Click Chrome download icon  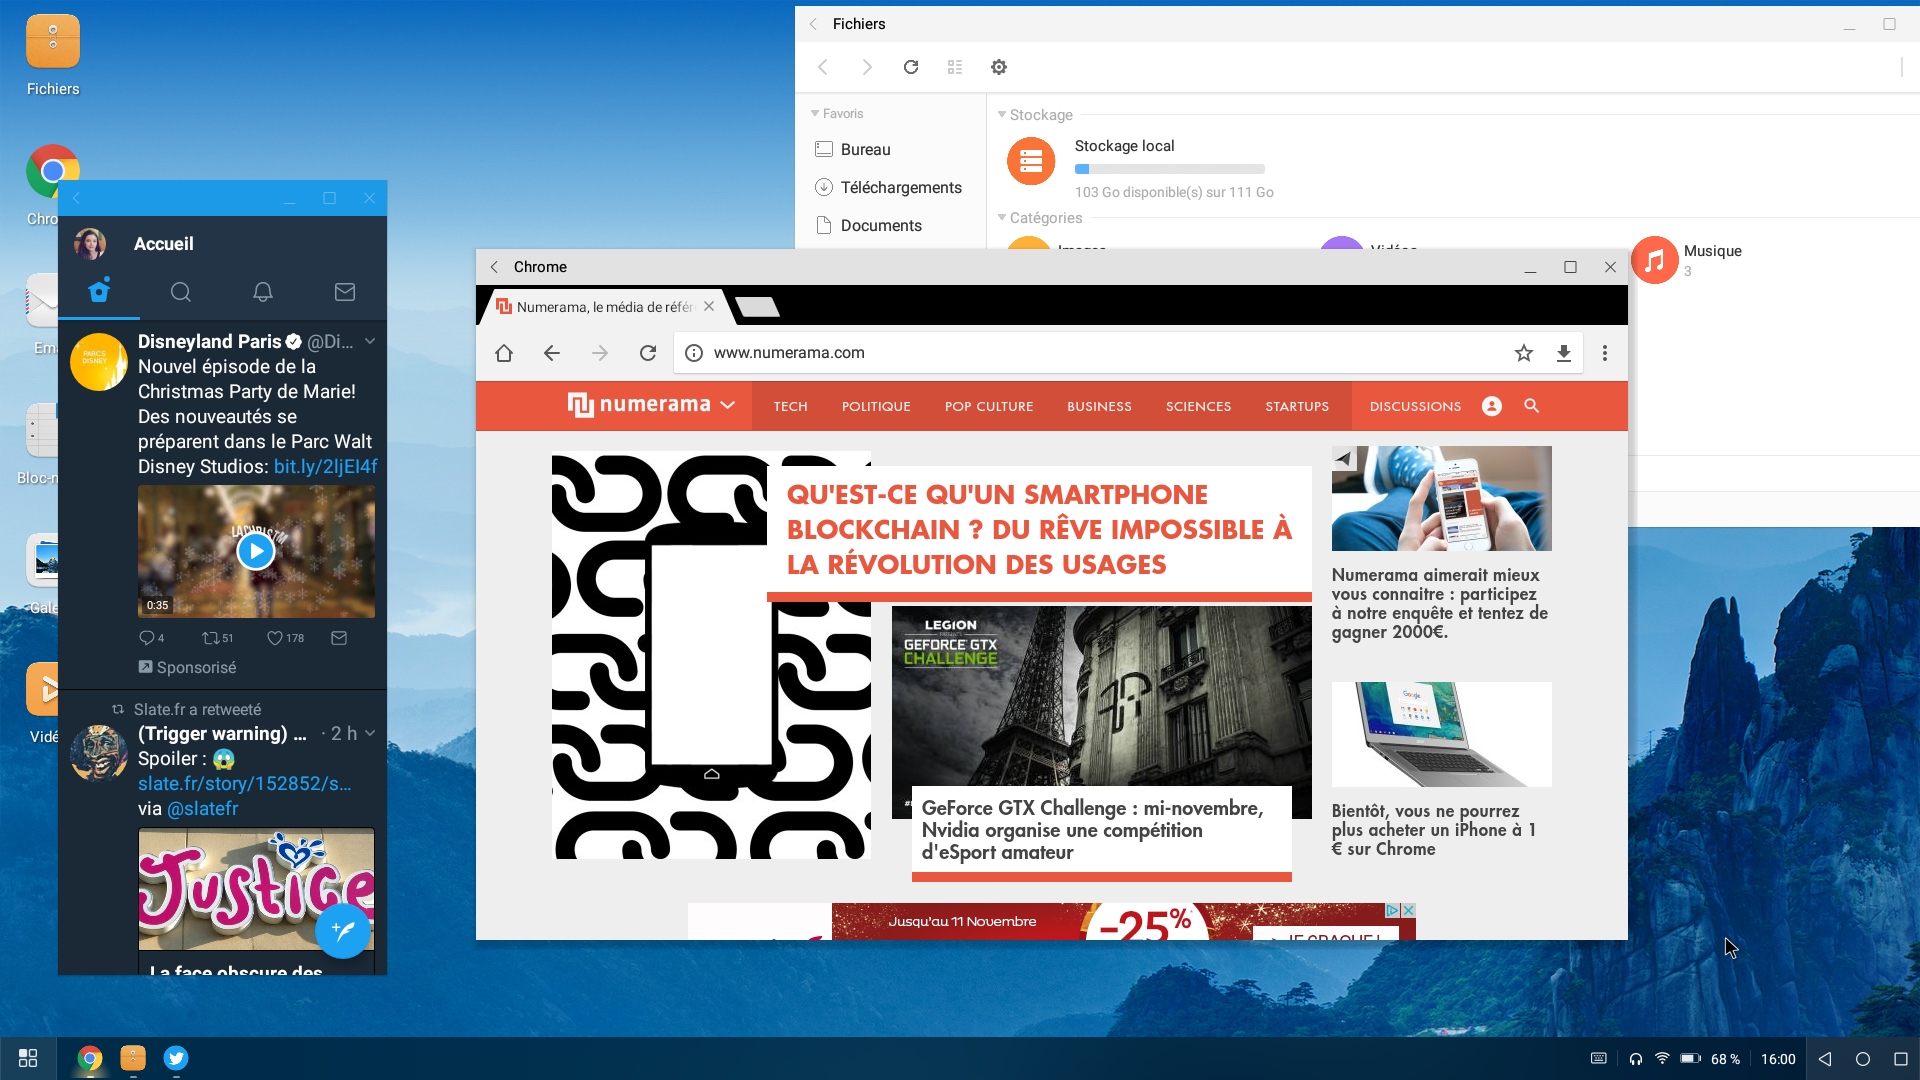pos(1564,353)
